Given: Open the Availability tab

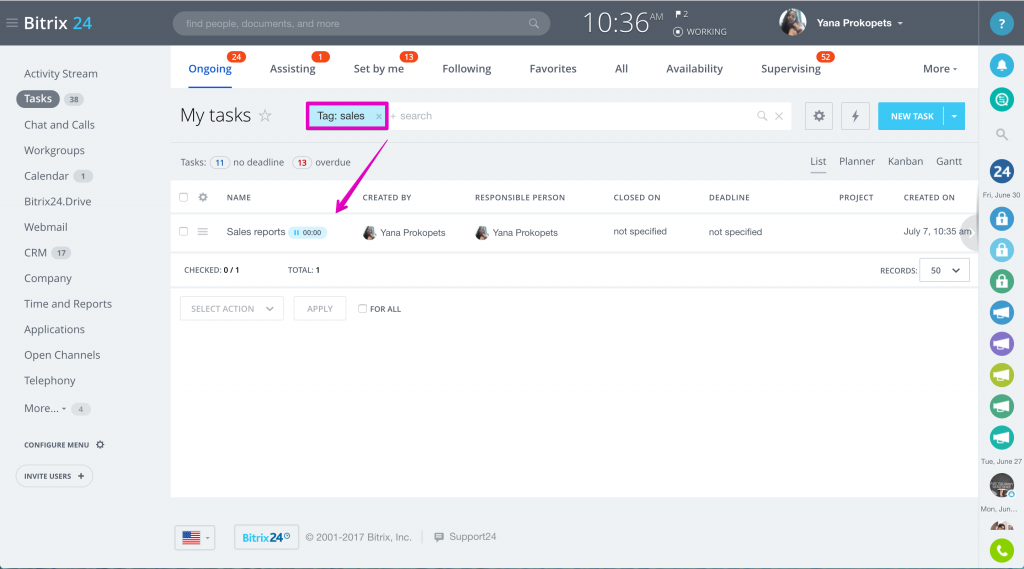Looking at the screenshot, I should click(694, 69).
